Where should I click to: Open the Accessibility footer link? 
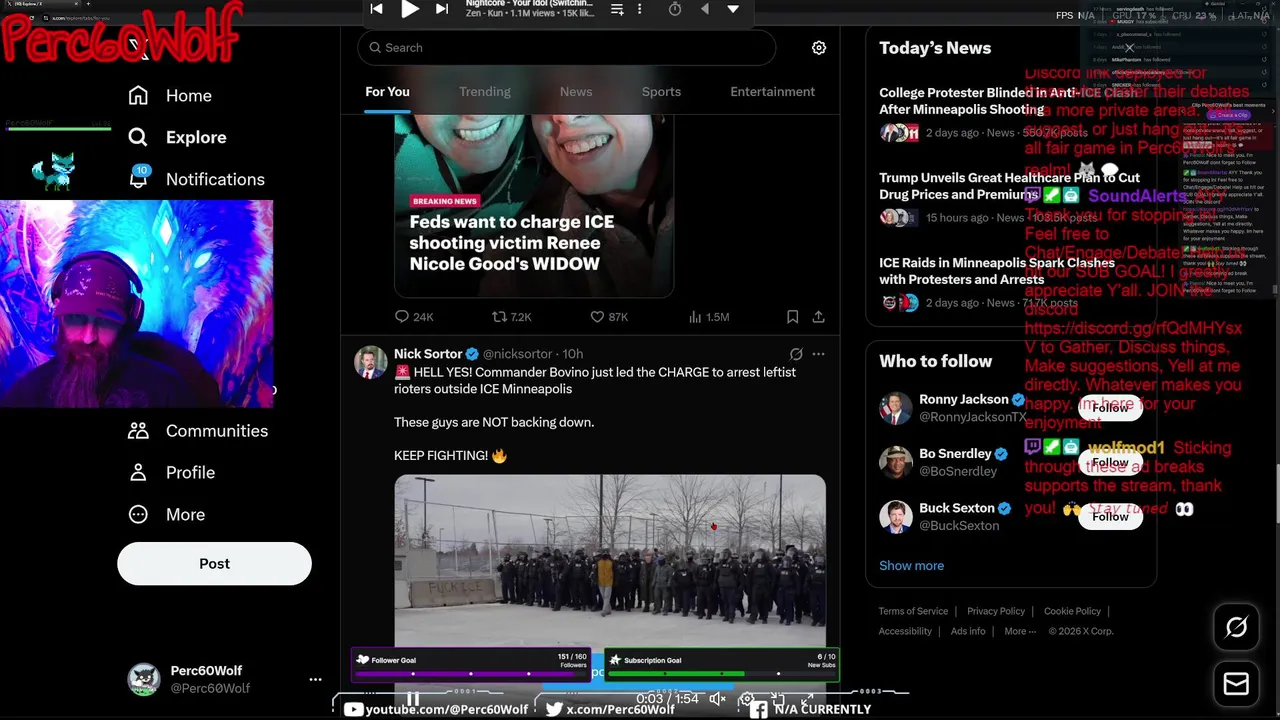(905, 631)
